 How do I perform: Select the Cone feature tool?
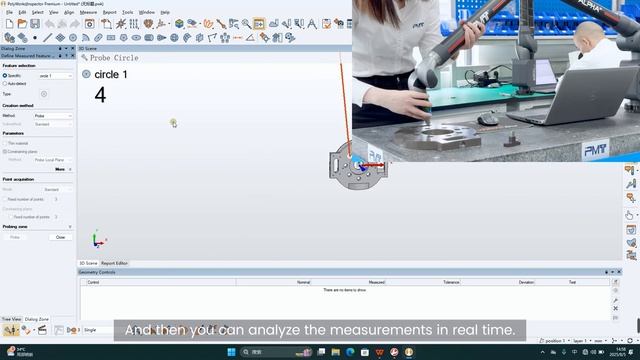click(x=162, y=38)
